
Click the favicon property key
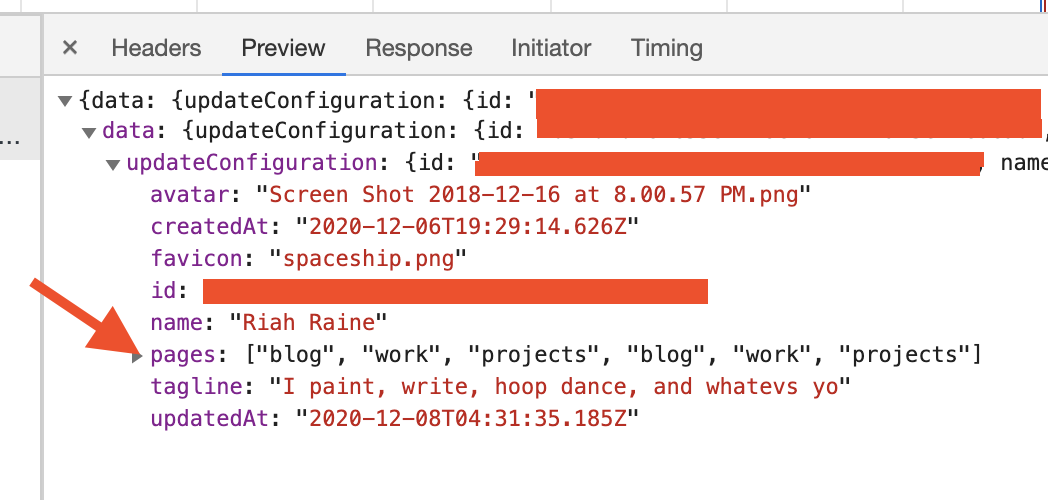coord(196,259)
